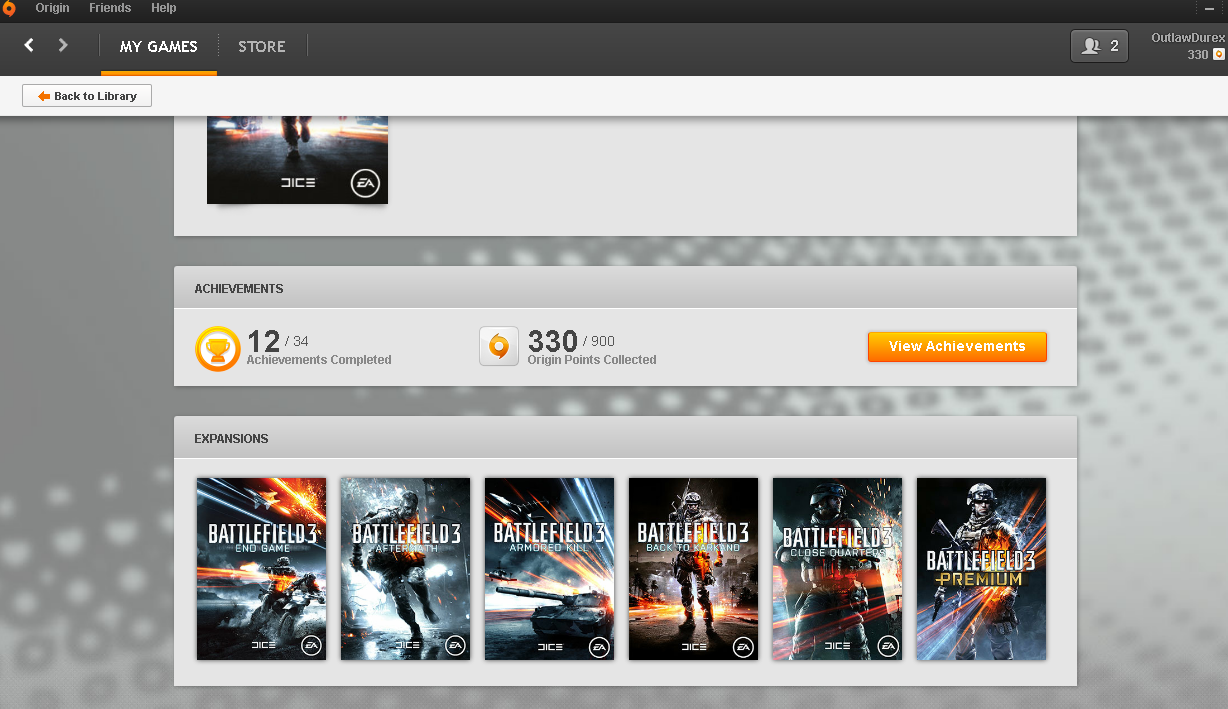The image size is (1228, 709).
Task: Go back with the left arrow
Action: 29,45
